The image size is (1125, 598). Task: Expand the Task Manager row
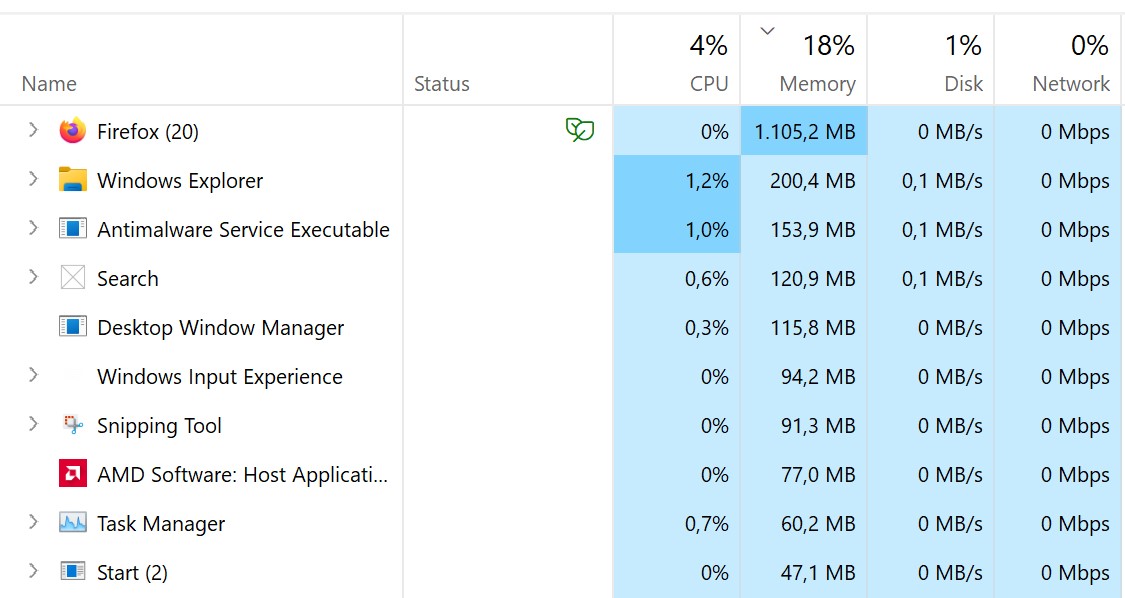pyautogui.click(x=33, y=522)
